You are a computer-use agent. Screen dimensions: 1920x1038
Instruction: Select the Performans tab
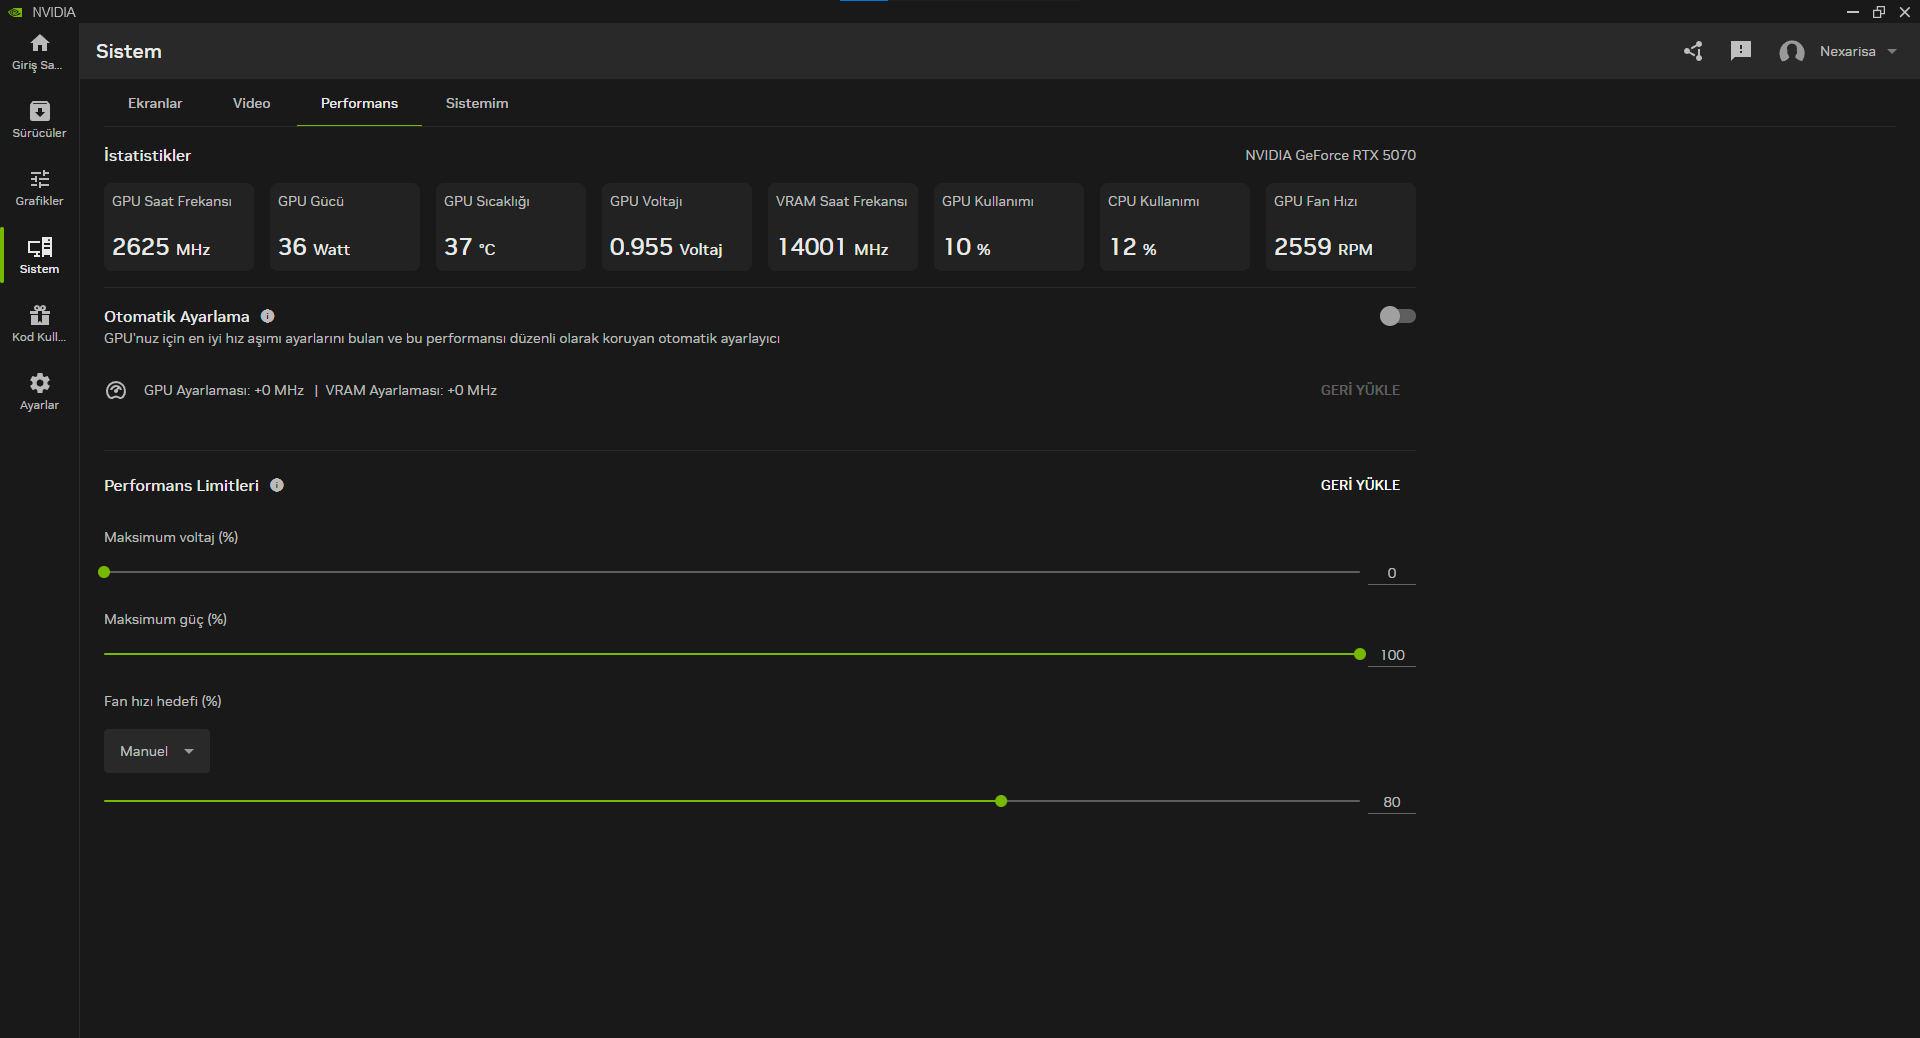tap(359, 103)
